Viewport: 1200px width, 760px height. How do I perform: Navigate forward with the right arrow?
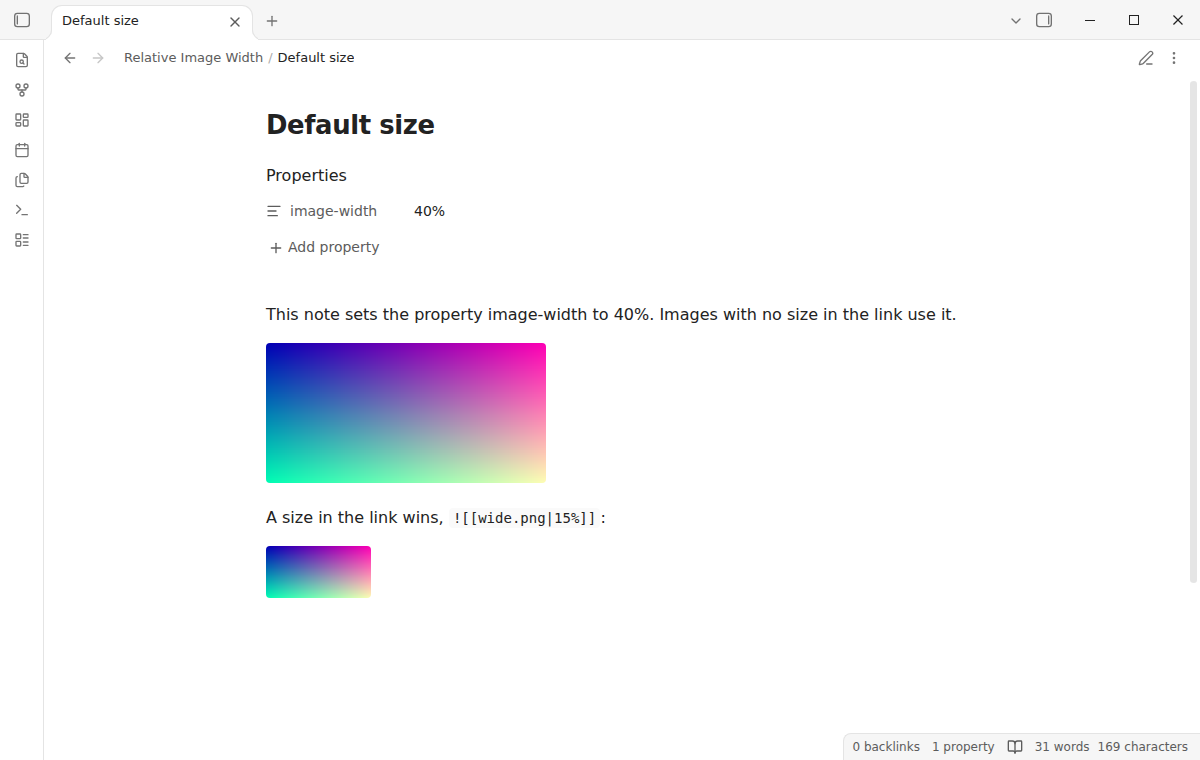(x=98, y=58)
